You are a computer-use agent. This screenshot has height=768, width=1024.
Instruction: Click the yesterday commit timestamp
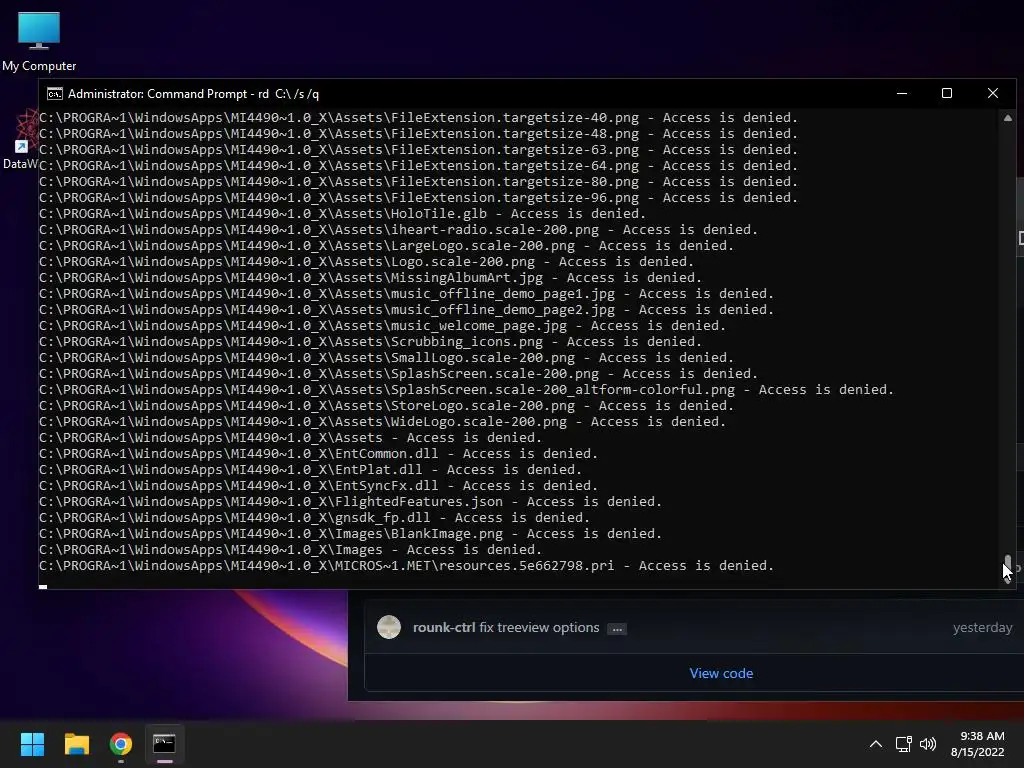pos(982,628)
